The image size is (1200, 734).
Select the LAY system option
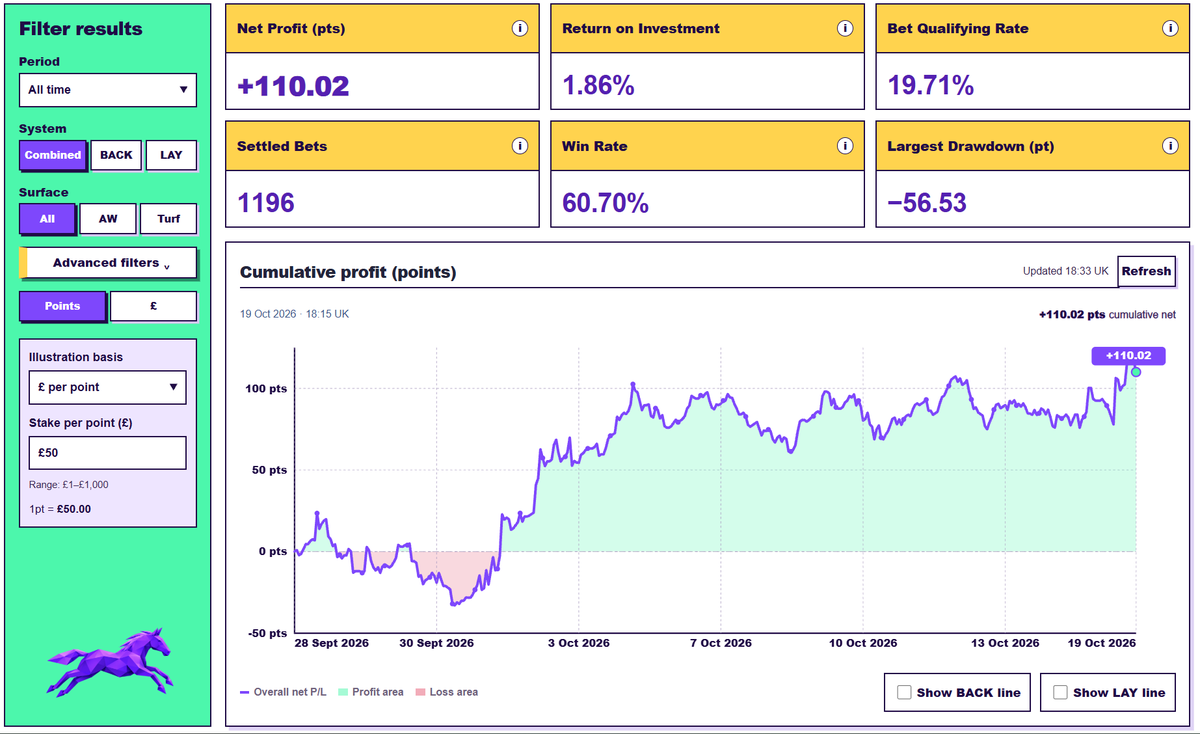coord(171,155)
